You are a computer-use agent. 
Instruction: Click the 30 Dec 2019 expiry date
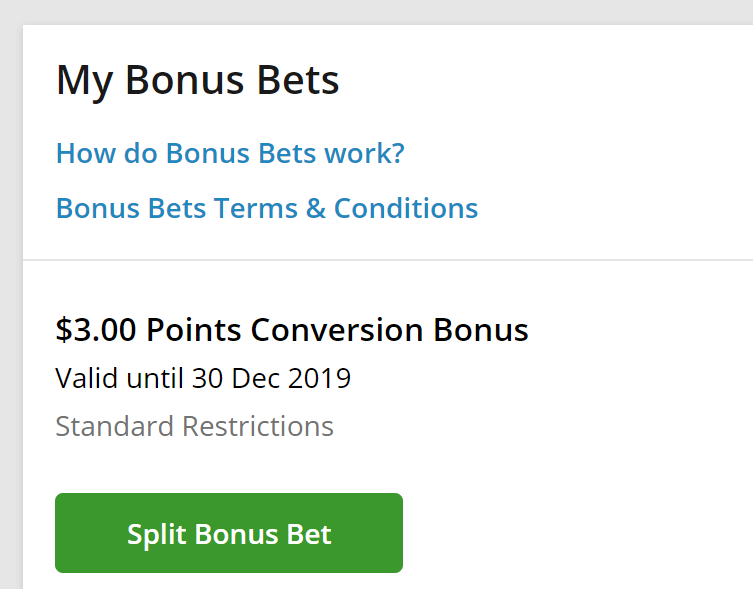[271, 378]
